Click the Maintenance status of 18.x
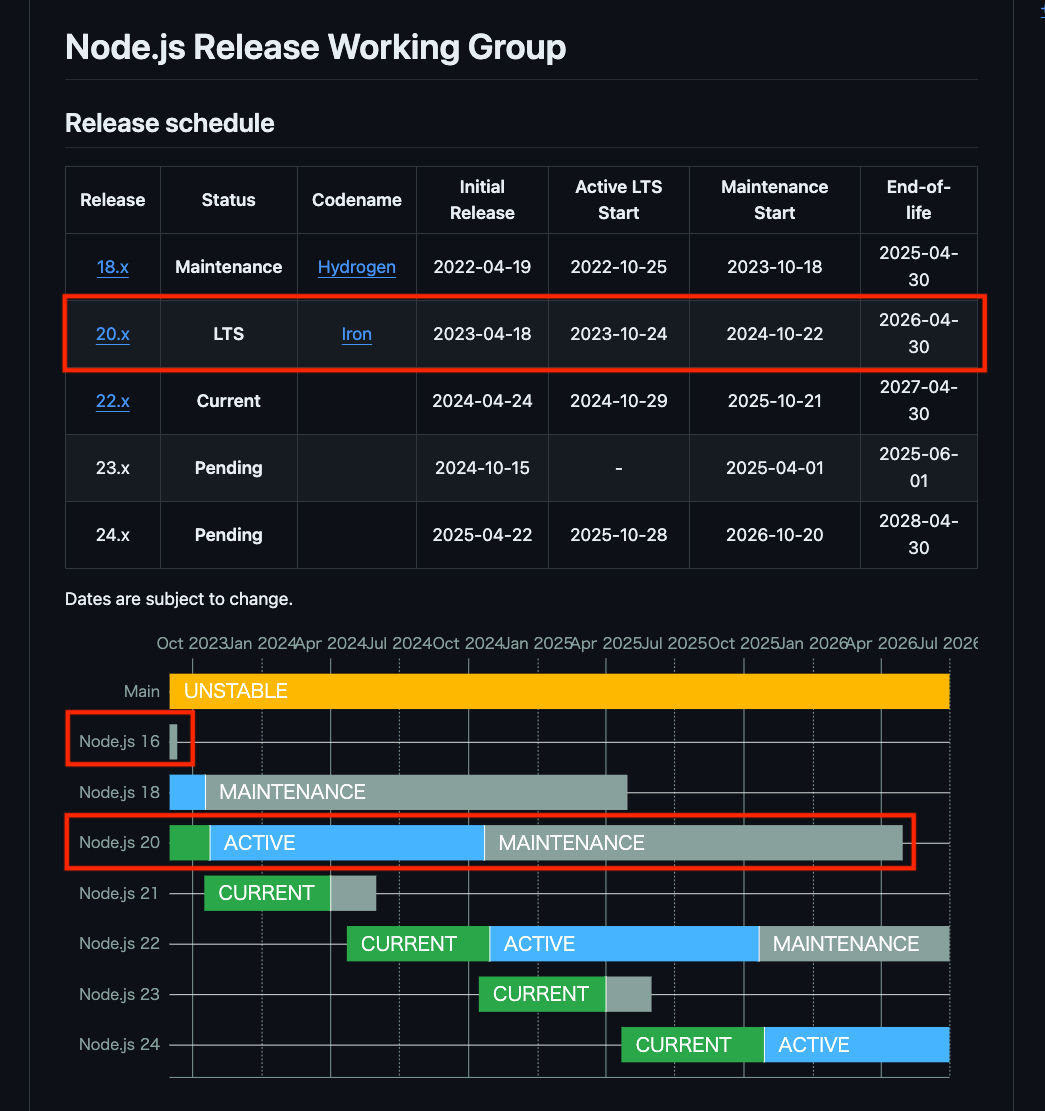Image resolution: width=1045 pixels, height=1111 pixels. (x=228, y=267)
